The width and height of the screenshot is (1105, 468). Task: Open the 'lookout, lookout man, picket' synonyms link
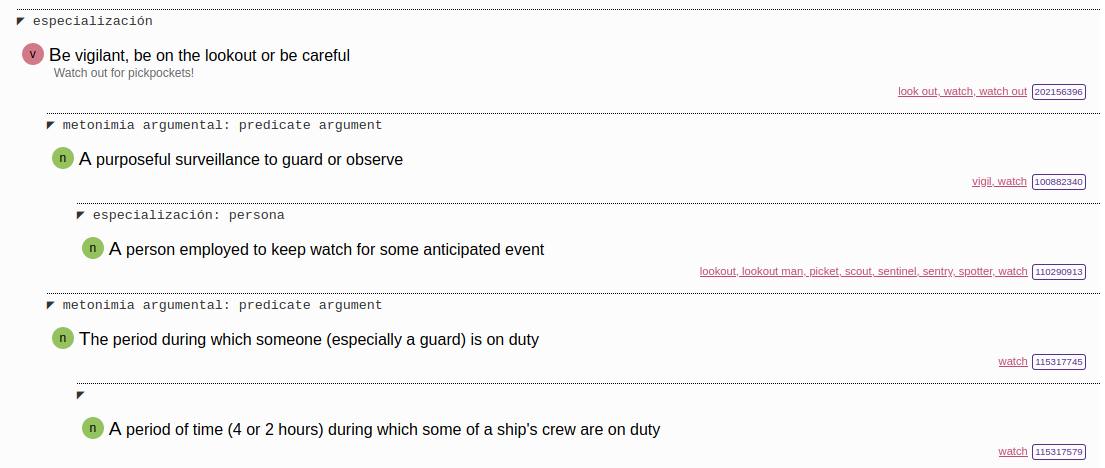(863, 271)
